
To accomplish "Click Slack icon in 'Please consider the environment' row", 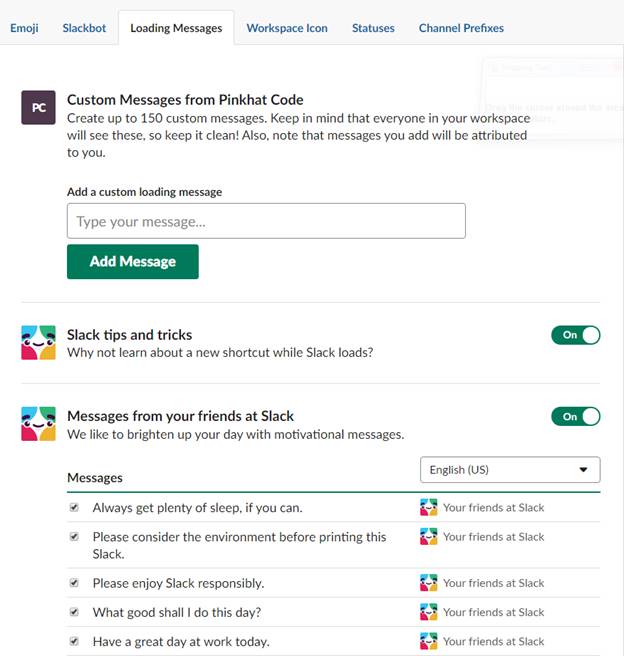I will click(x=429, y=537).
